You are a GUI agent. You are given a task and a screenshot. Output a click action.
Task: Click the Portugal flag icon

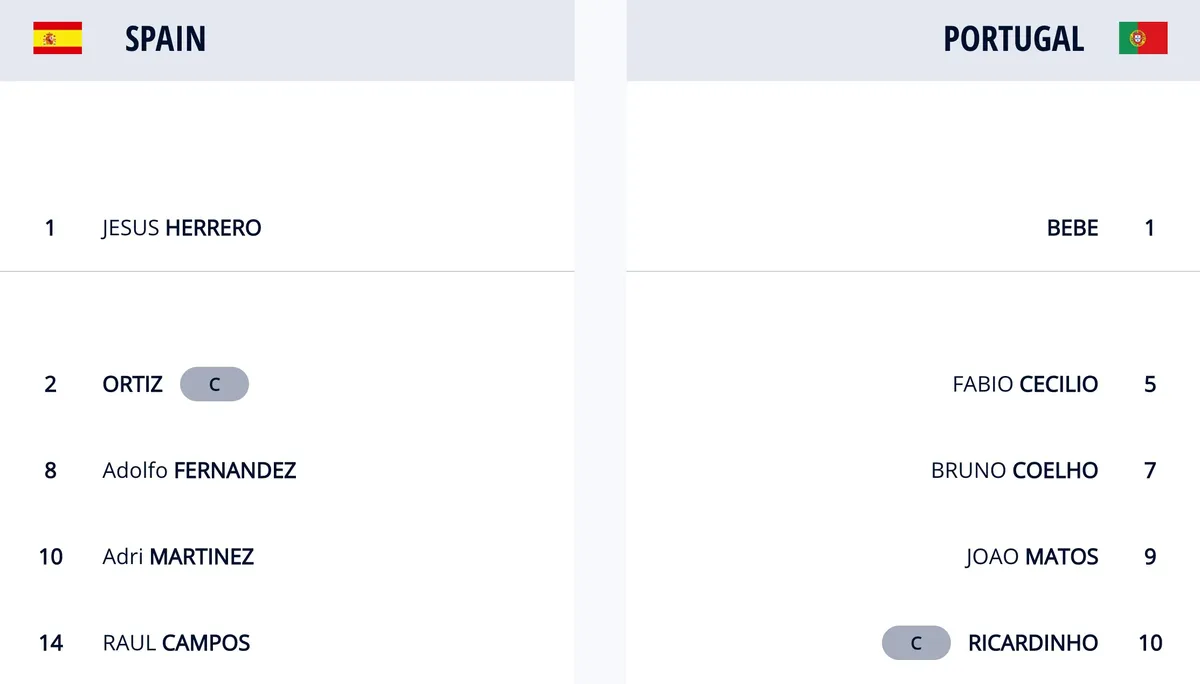(x=1143, y=38)
